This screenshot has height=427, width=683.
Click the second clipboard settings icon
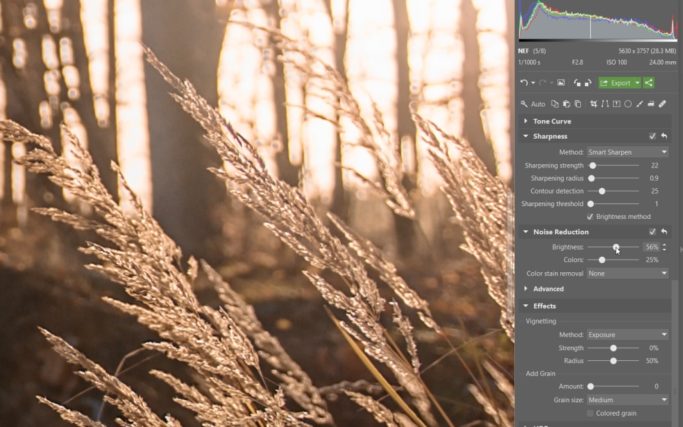[x=566, y=104]
